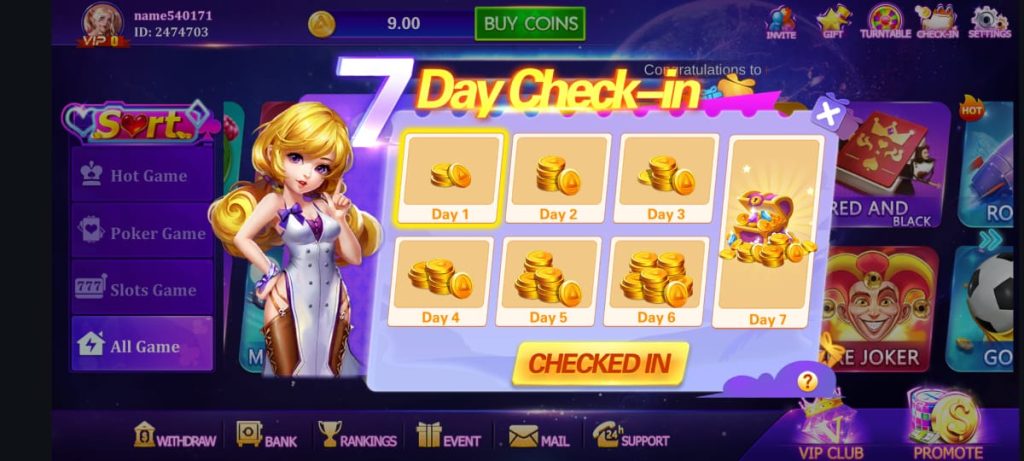Image resolution: width=1024 pixels, height=461 pixels.
Task: Open the Settings gear icon
Action: point(989,22)
